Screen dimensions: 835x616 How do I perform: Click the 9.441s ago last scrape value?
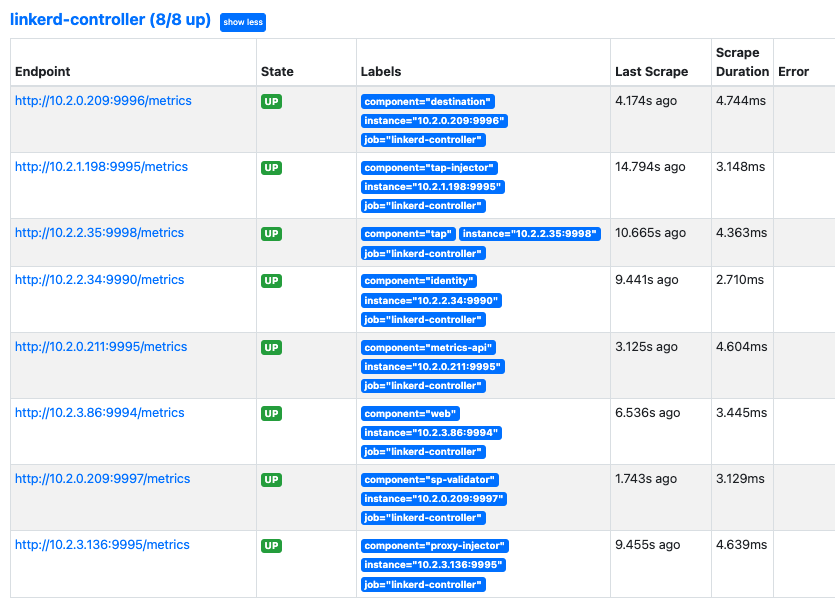point(646,280)
